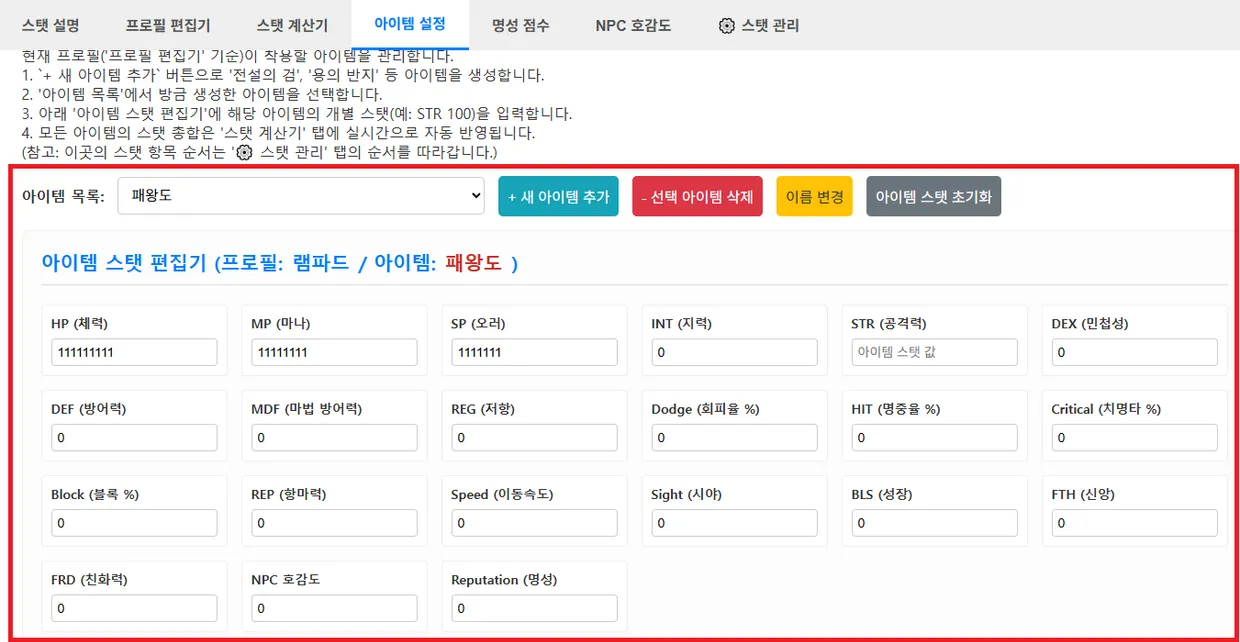Open the 아이템 목록 dropdown showing 패왕도

pyautogui.click(x=301, y=196)
